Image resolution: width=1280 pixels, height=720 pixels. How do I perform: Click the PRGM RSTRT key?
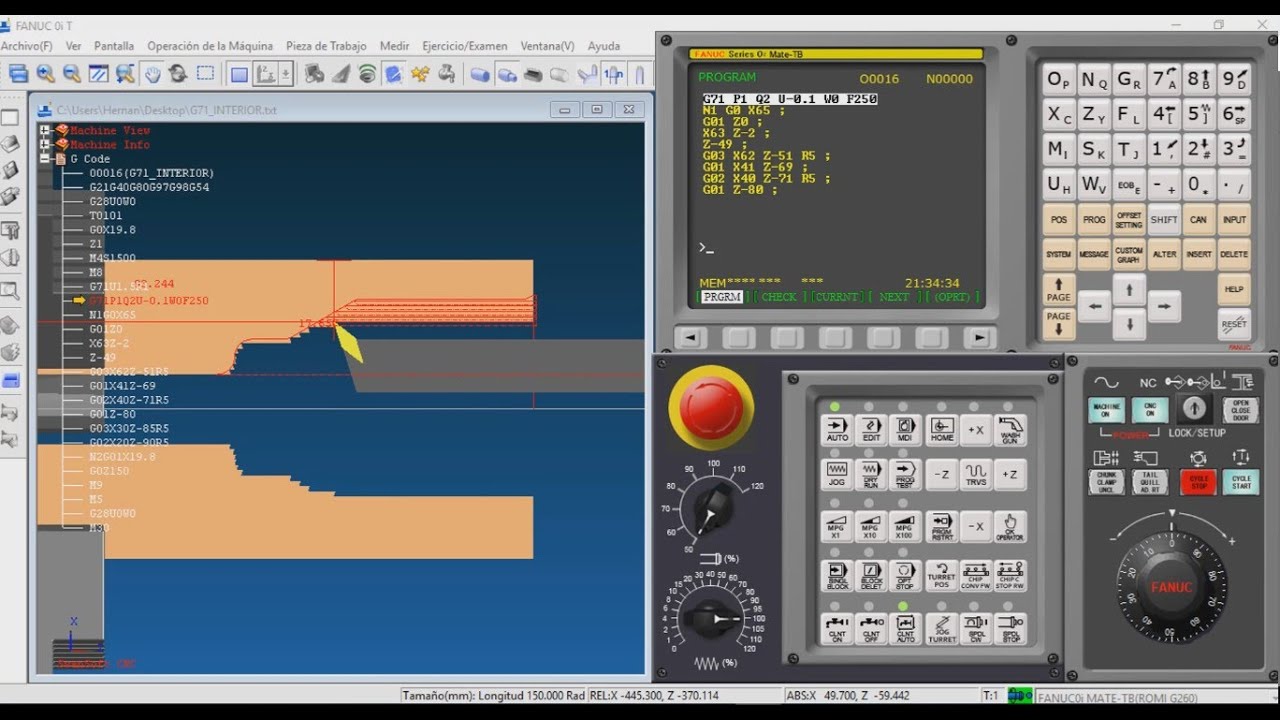pyautogui.click(x=941, y=527)
